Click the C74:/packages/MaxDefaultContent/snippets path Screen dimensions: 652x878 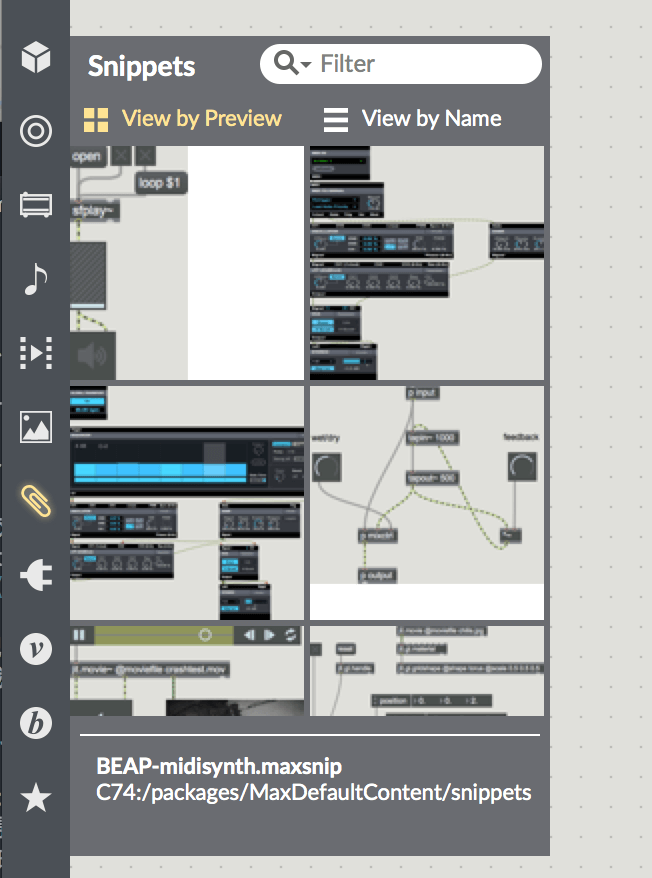pos(314,792)
